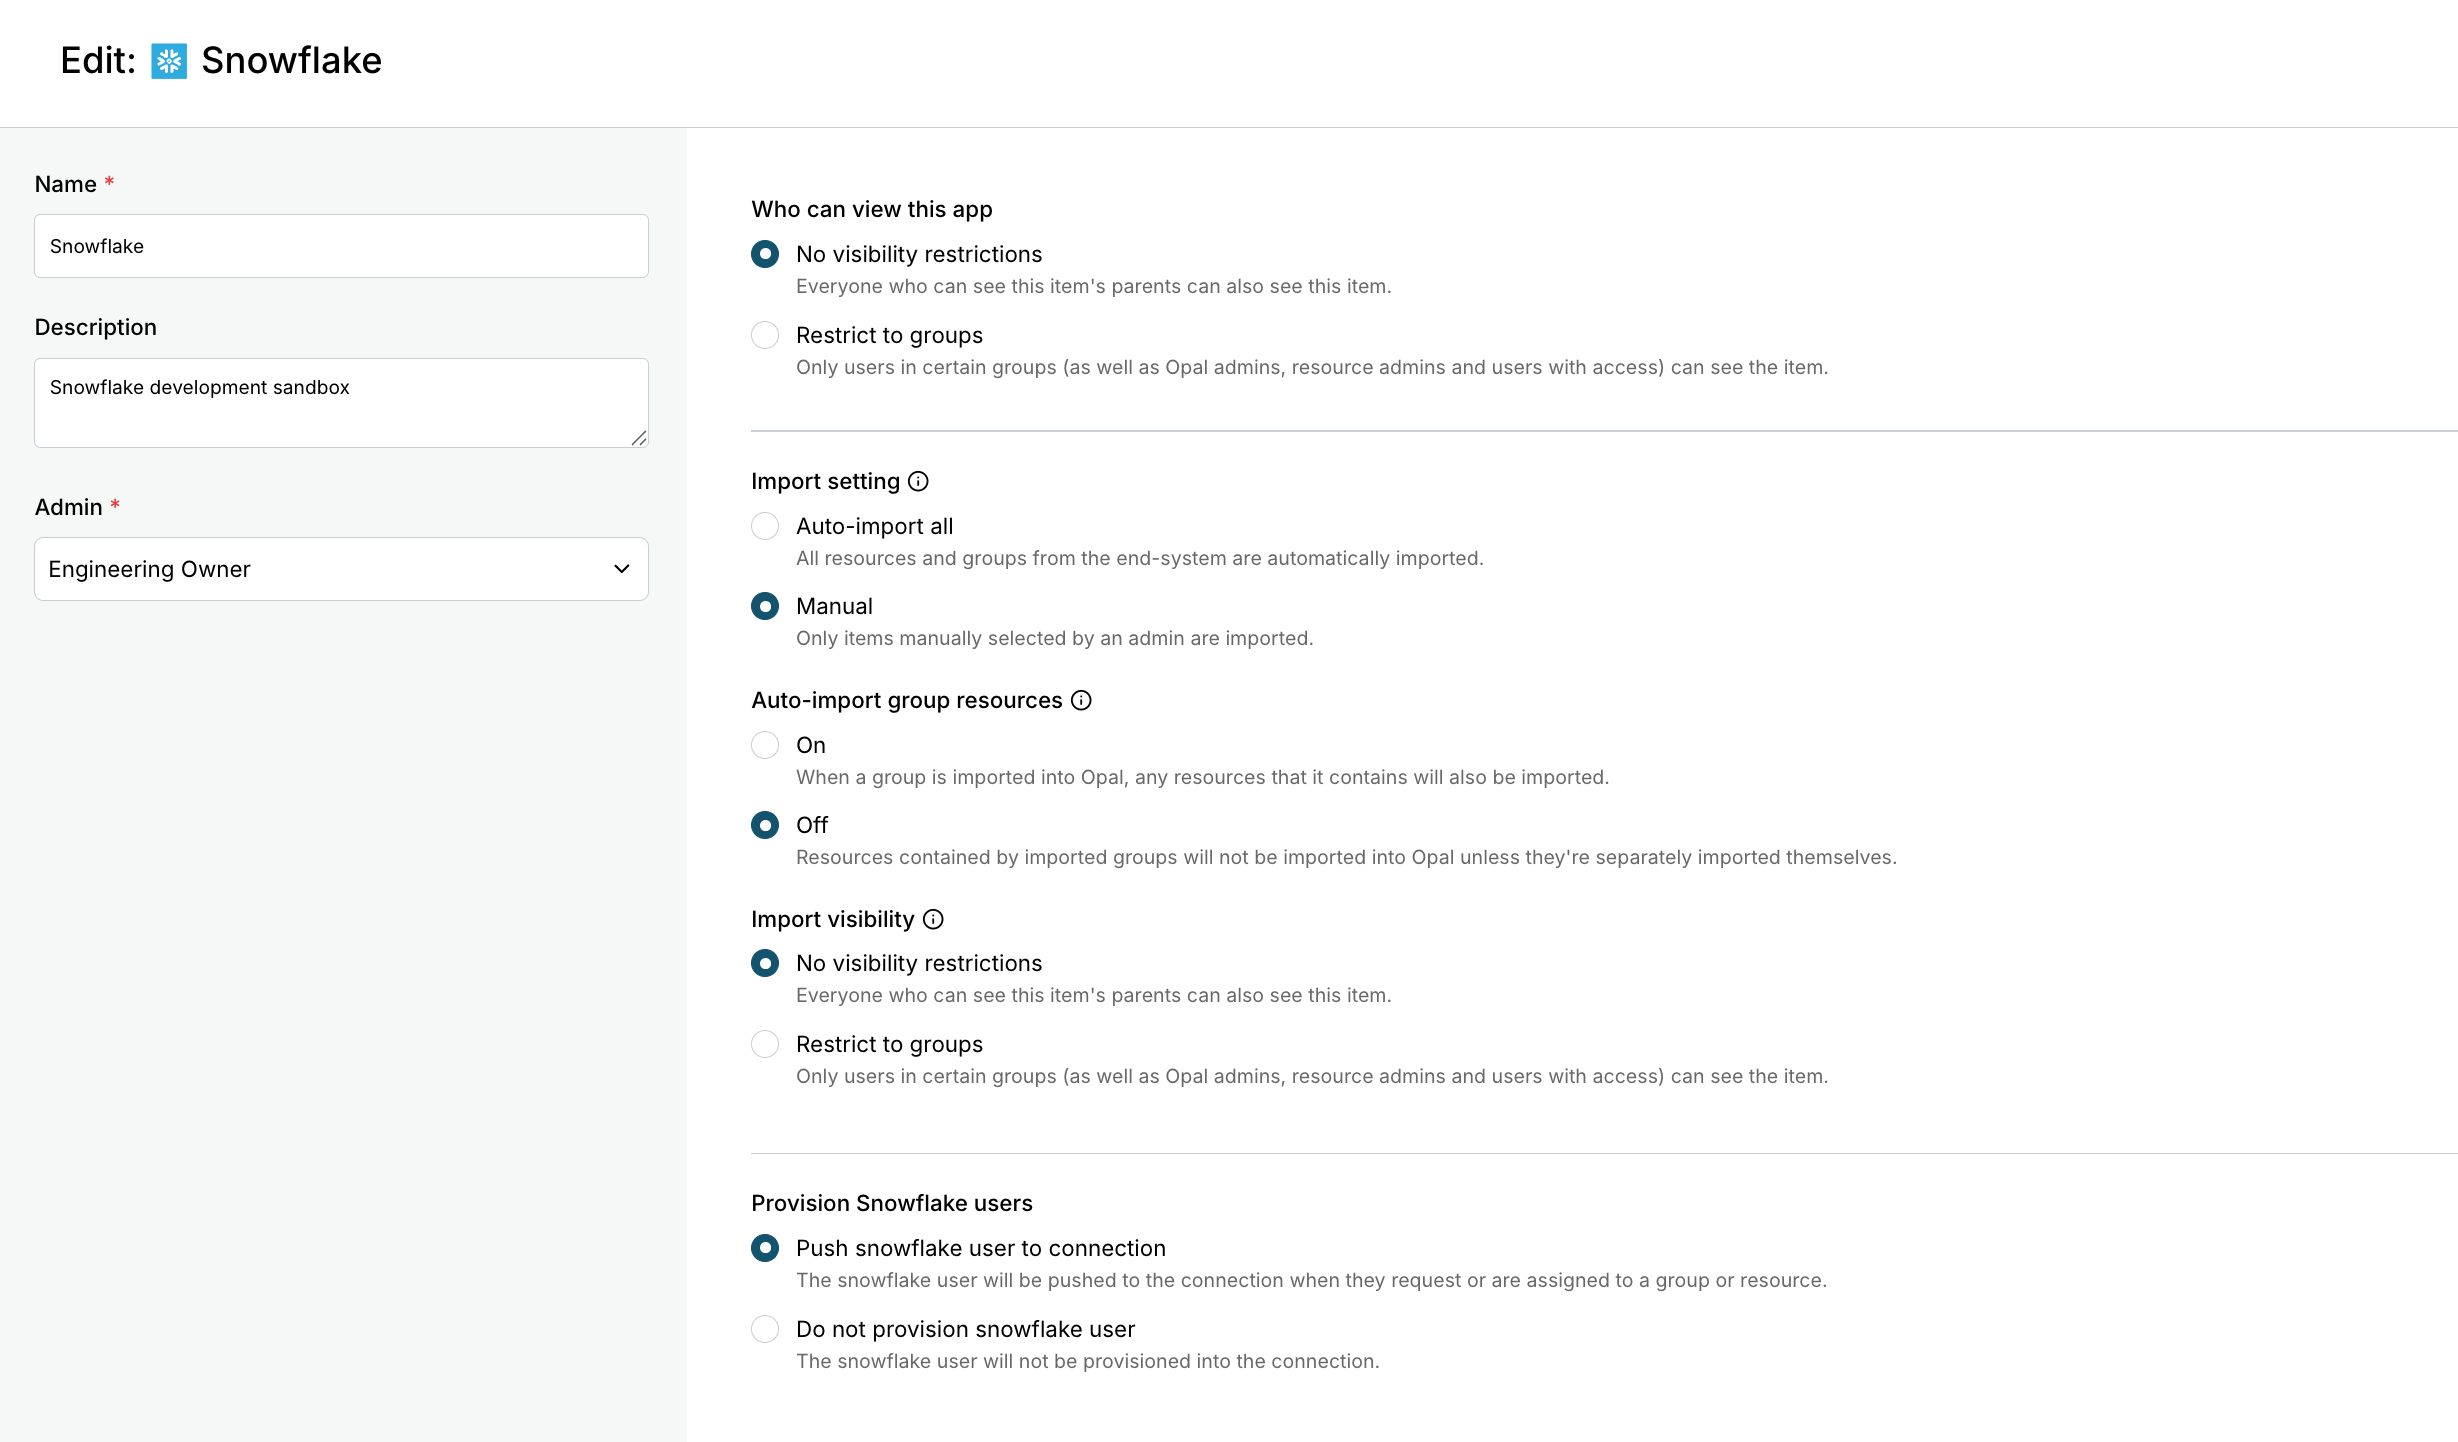Click 'The snowflake user will not be provisioned' text

(1088, 1361)
